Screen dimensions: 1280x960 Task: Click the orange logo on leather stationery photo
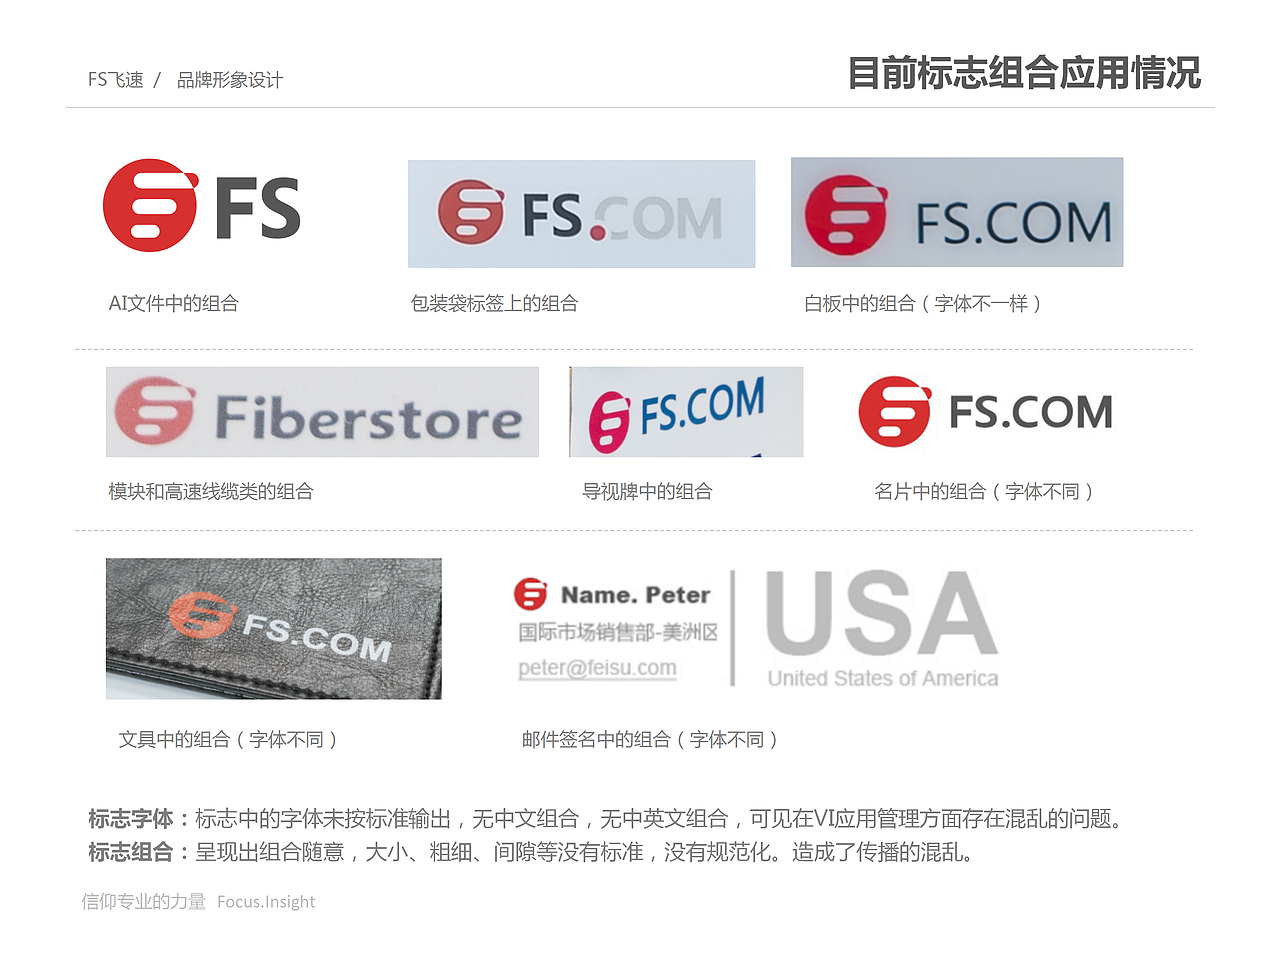click(x=199, y=615)
